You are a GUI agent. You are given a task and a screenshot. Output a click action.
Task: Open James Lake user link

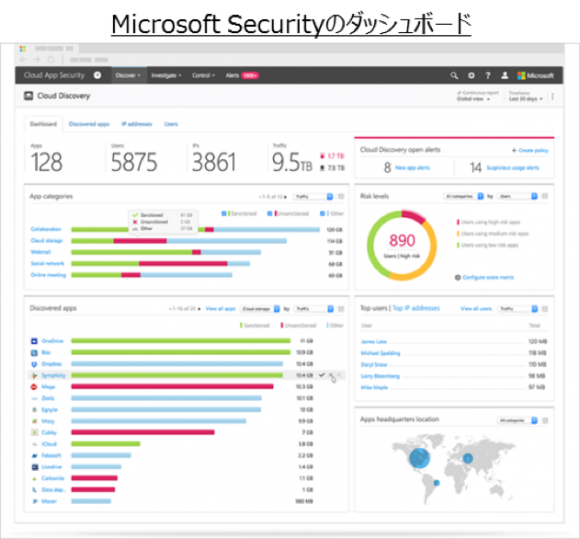(374, 341)
